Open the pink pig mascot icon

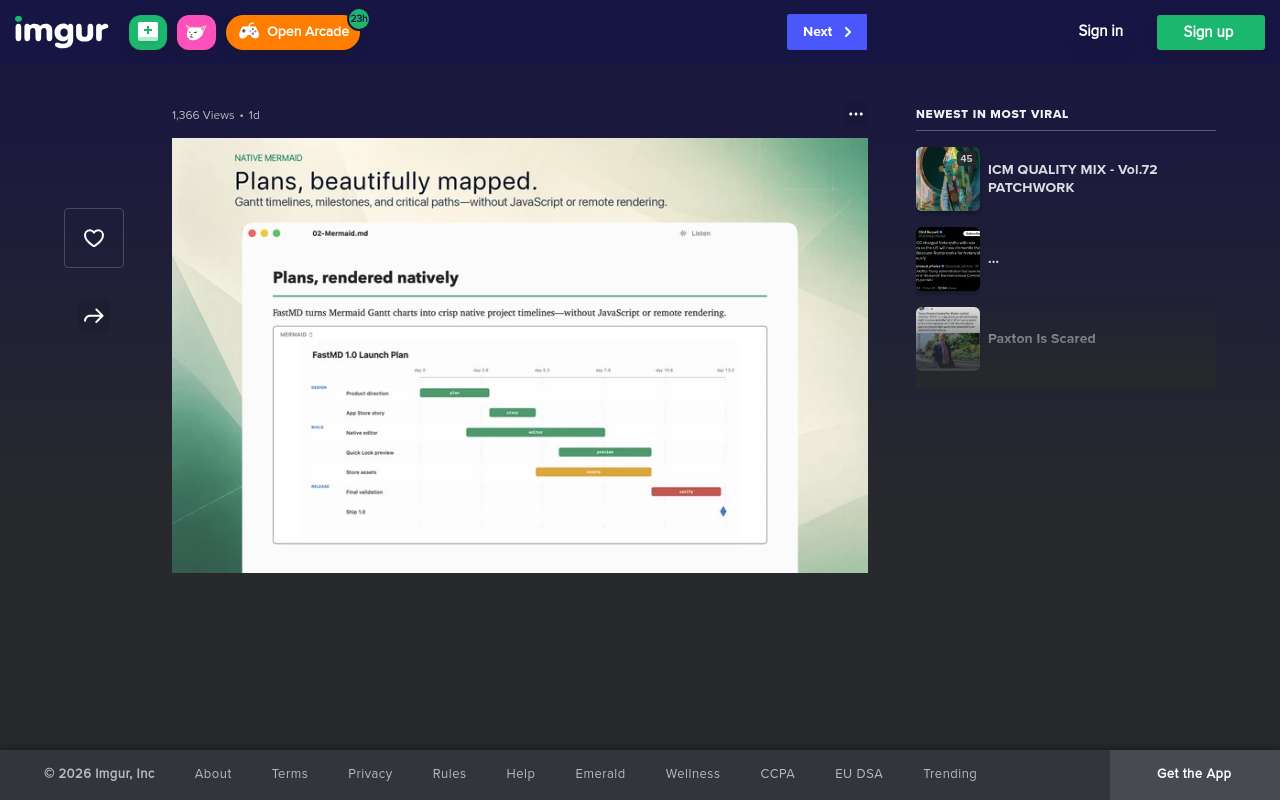click(196, 32)
